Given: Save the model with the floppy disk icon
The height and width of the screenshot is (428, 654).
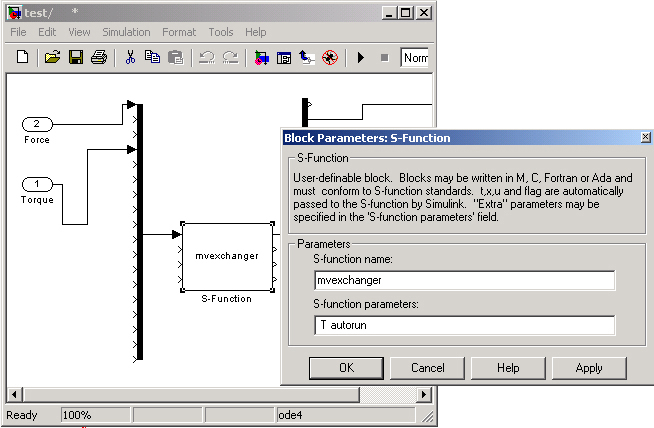Looking at the screenshot, I should click(x=75, y=58).
